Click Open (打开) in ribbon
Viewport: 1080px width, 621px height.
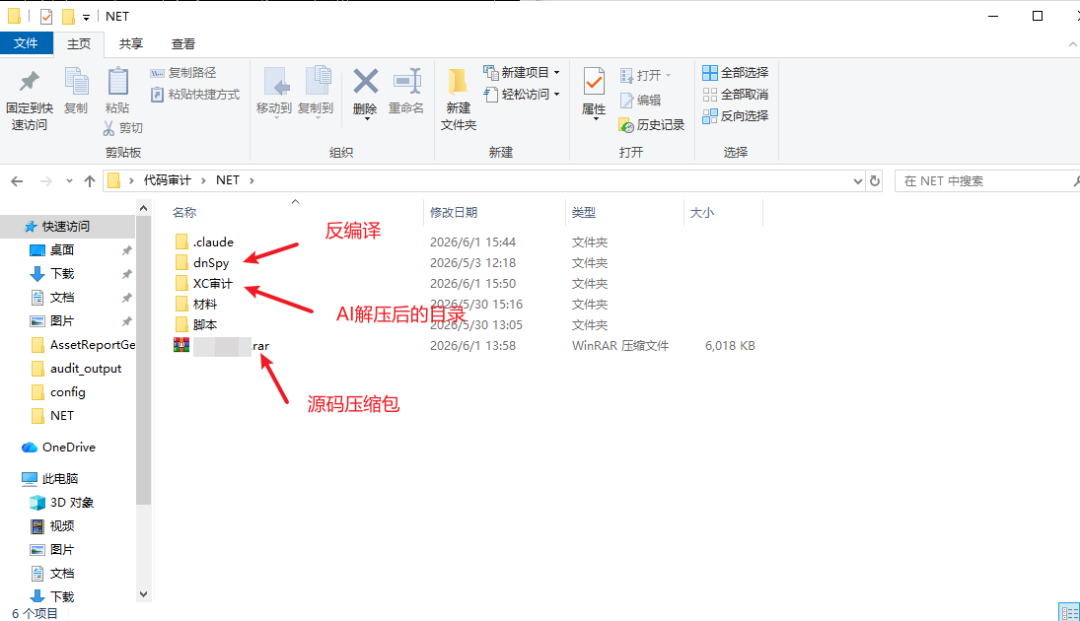(645, 76)
